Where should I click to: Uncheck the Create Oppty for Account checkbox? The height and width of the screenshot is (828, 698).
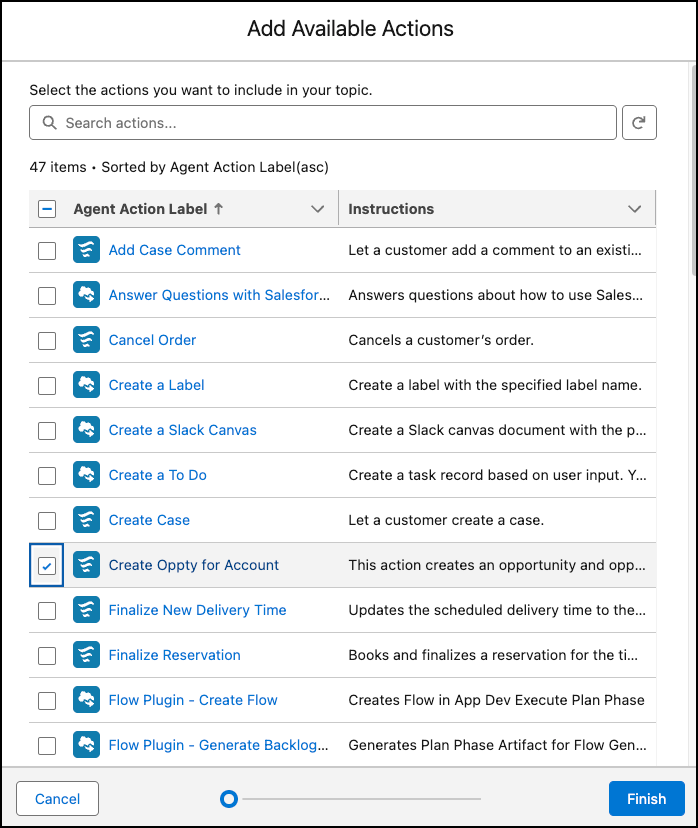47,566
